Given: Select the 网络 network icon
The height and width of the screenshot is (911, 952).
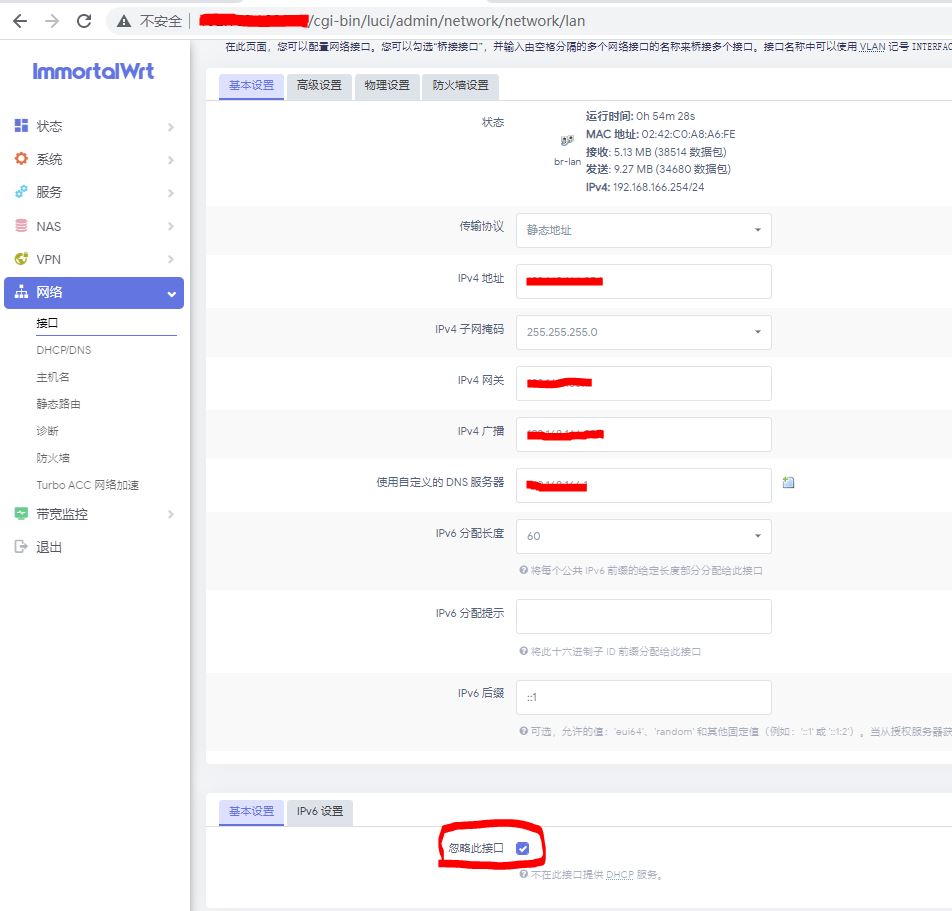Looking at the screenshot, I should tap(20, 293).
